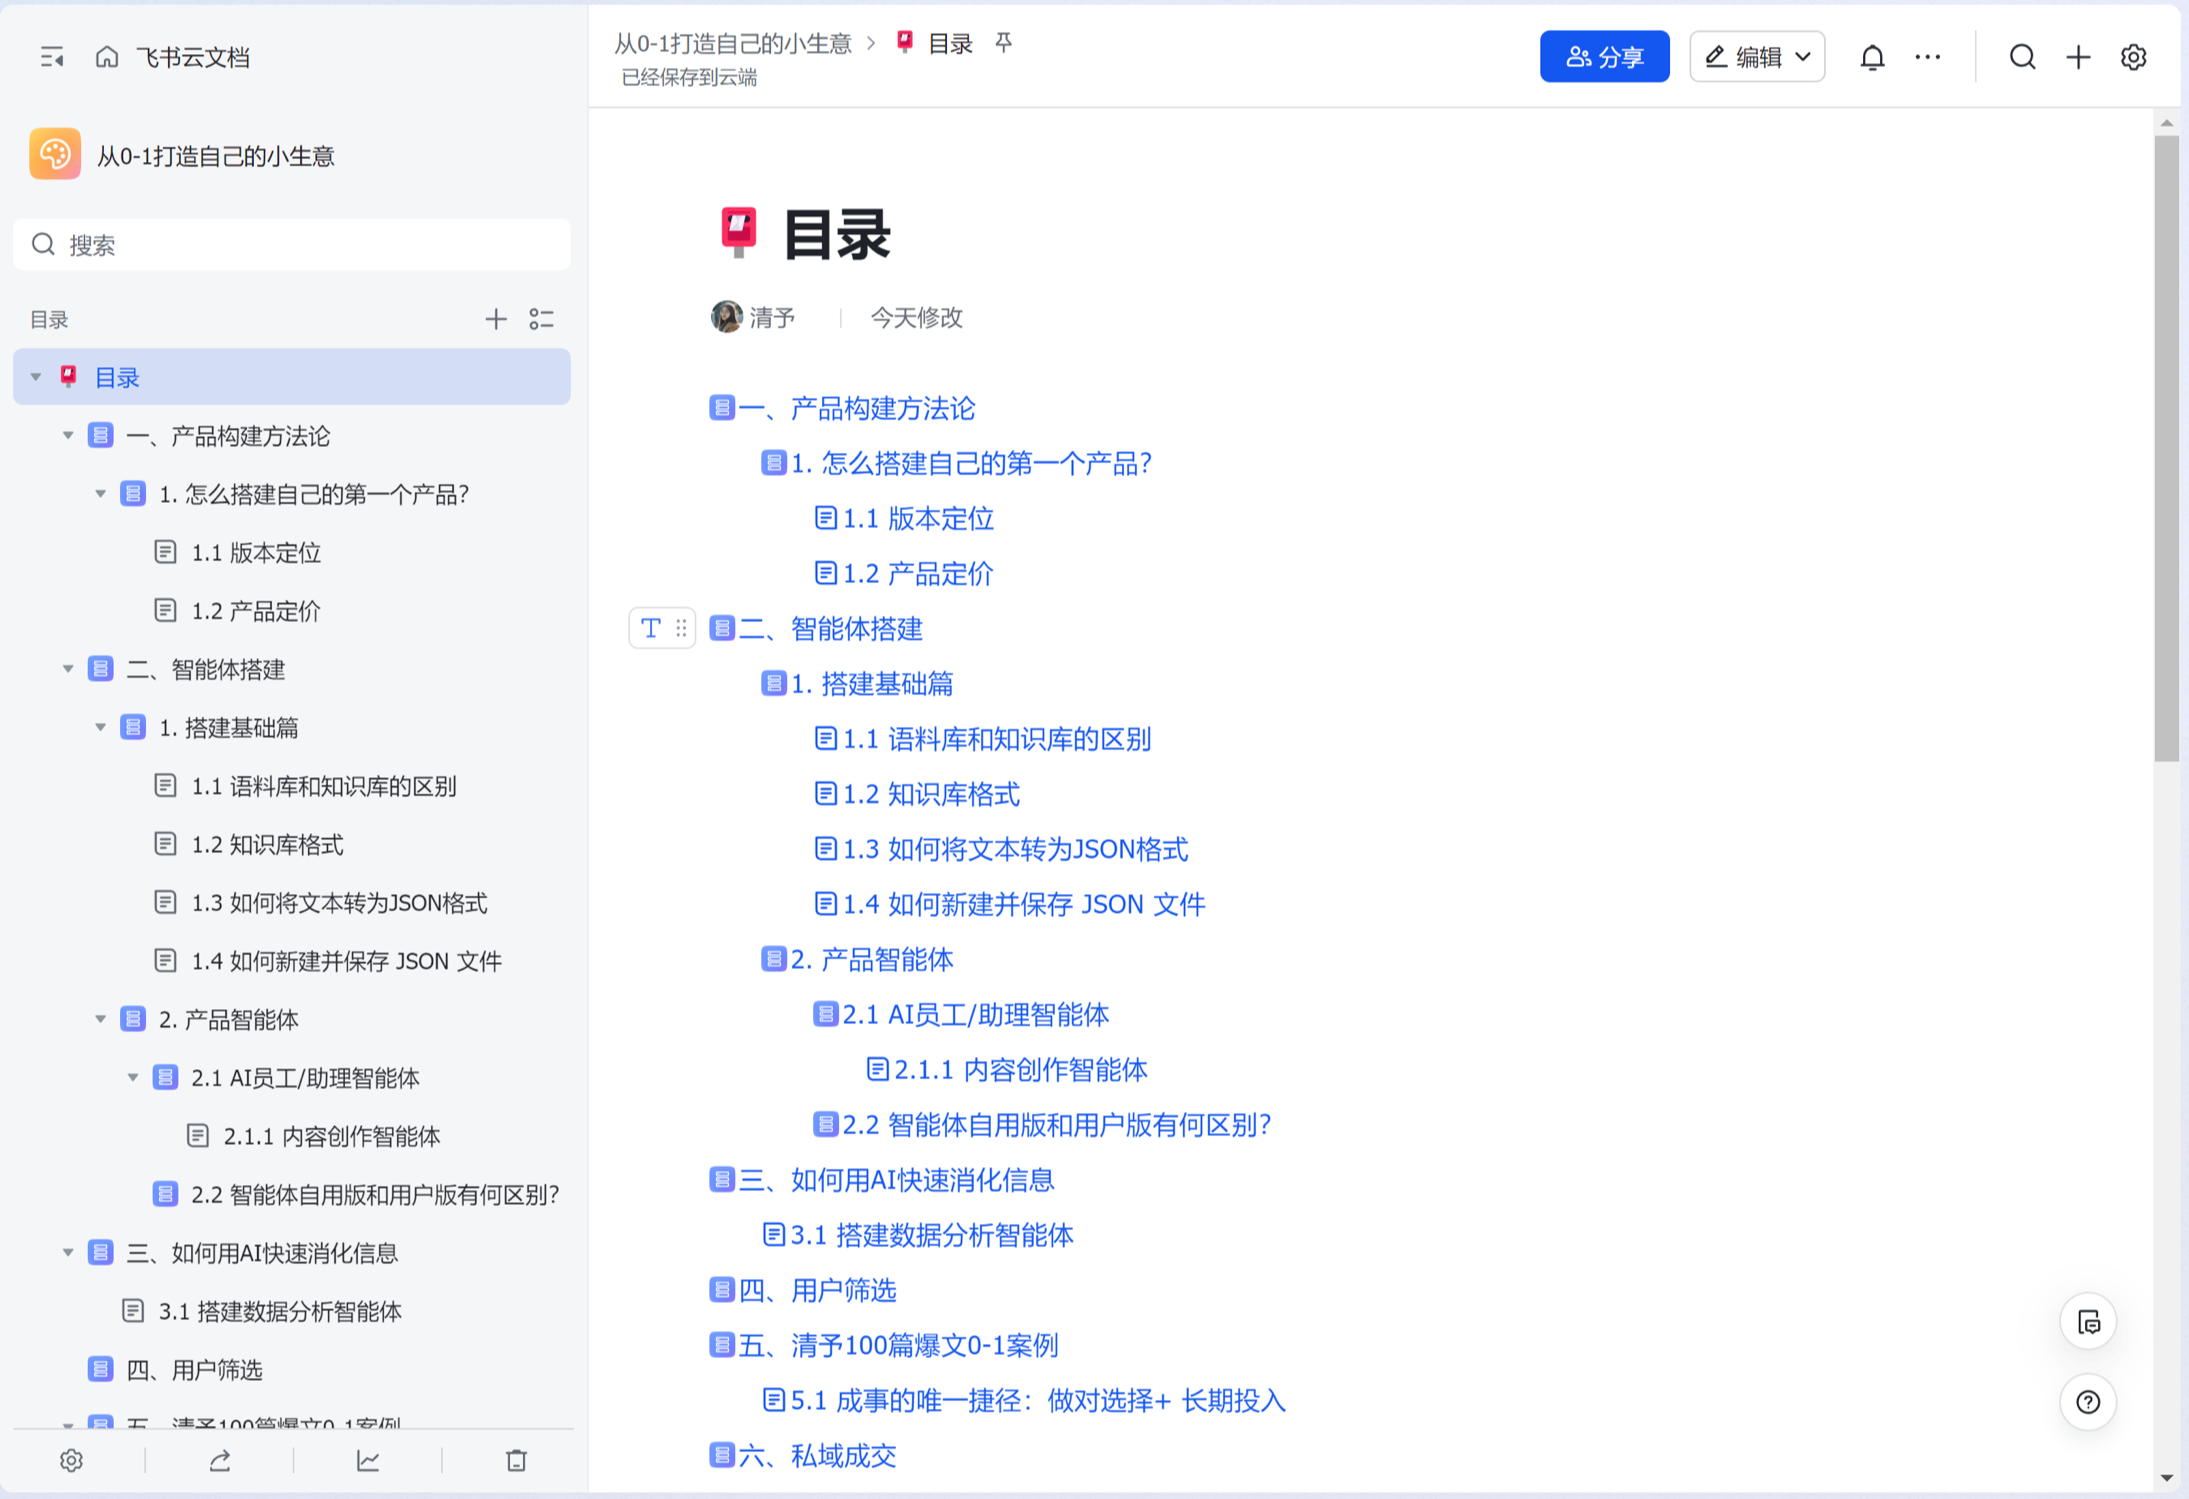Collapse the 二、智能体搭建 tree node

click(68, 669)
